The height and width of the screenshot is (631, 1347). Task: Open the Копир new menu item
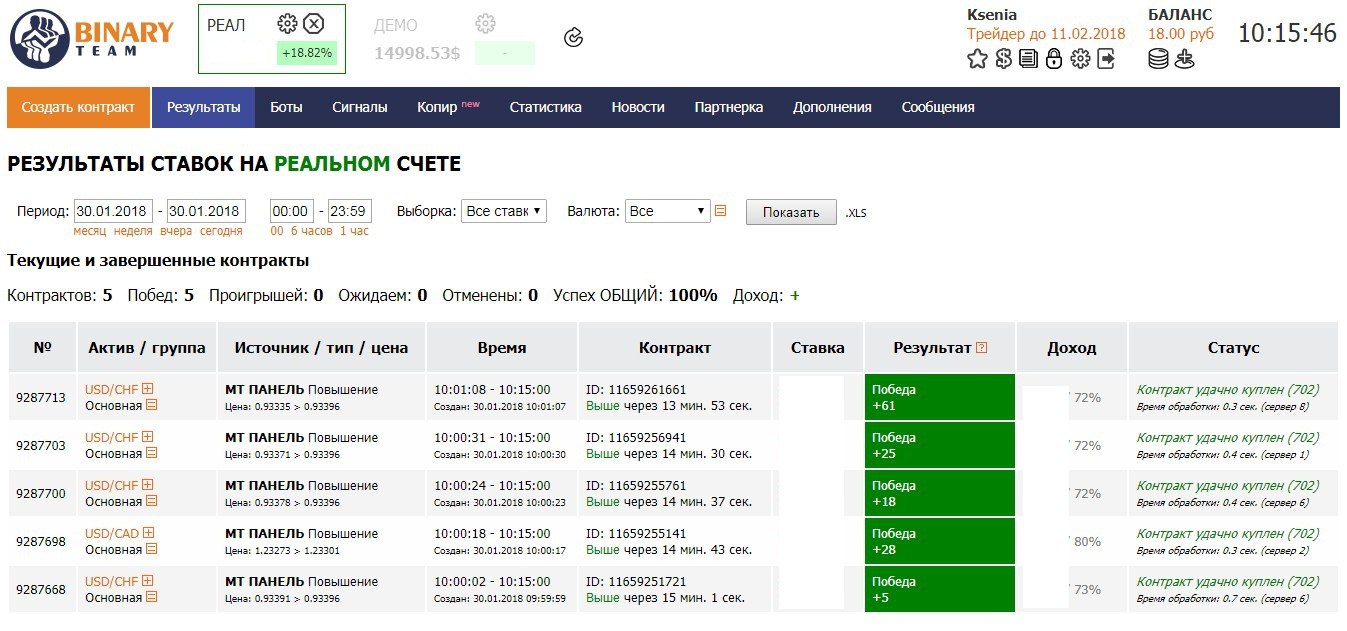tap(448, 107)
